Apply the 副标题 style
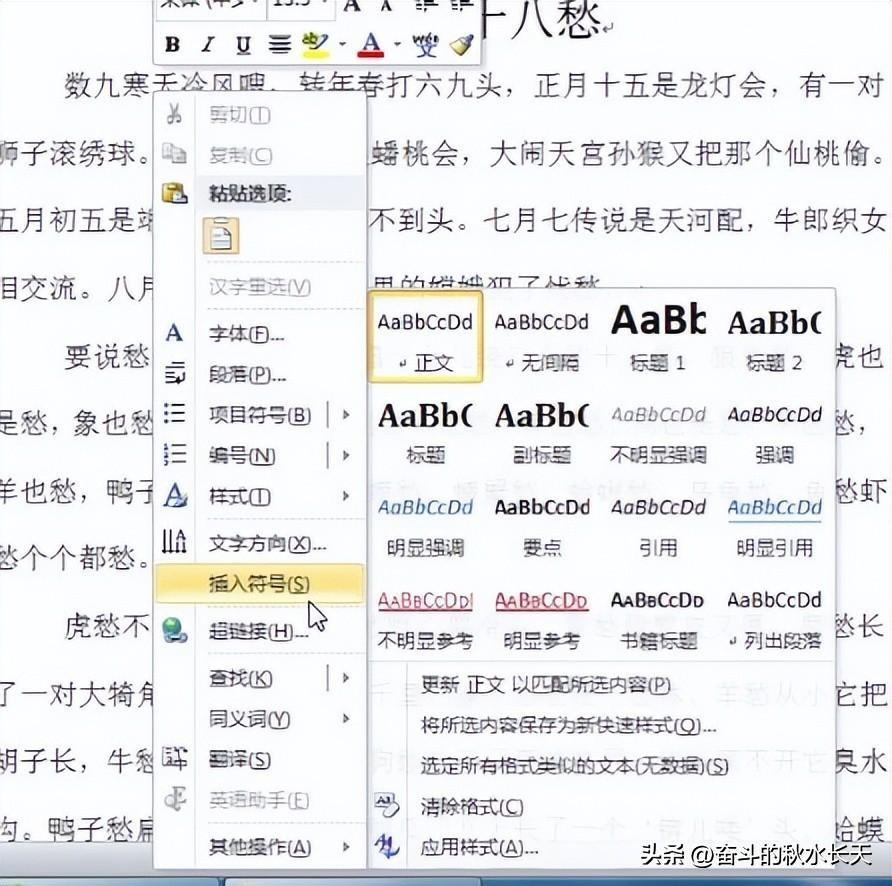 click(542, 431)
